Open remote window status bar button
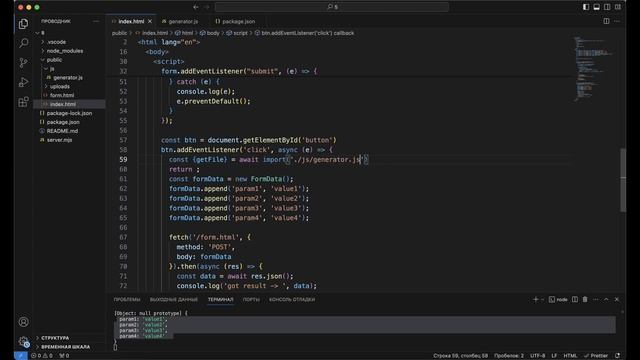 tap(20, 356)
